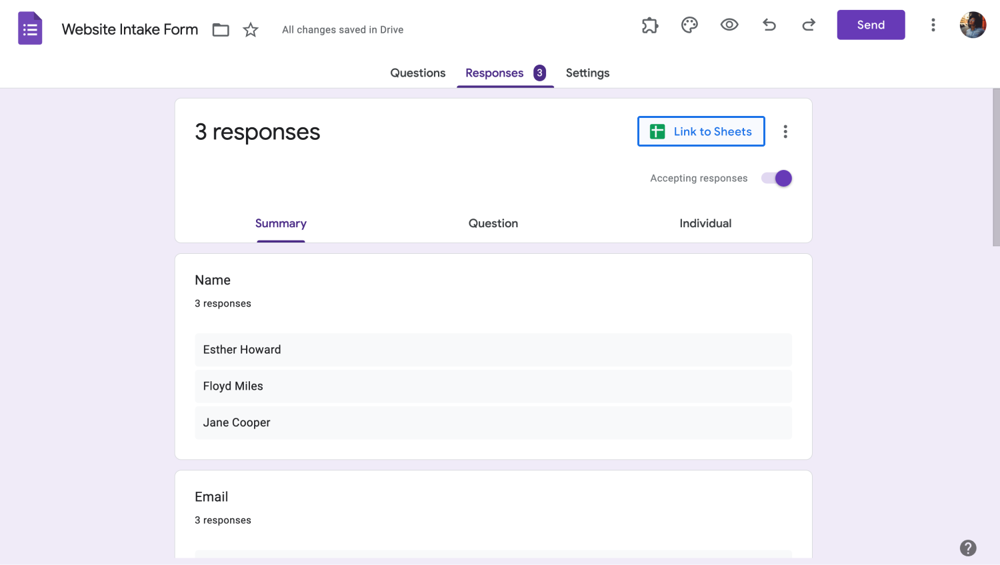The height and width of the screenshot is (565, 1000).
Task: Open the Individual responses tab
Action: pos(705,223)
